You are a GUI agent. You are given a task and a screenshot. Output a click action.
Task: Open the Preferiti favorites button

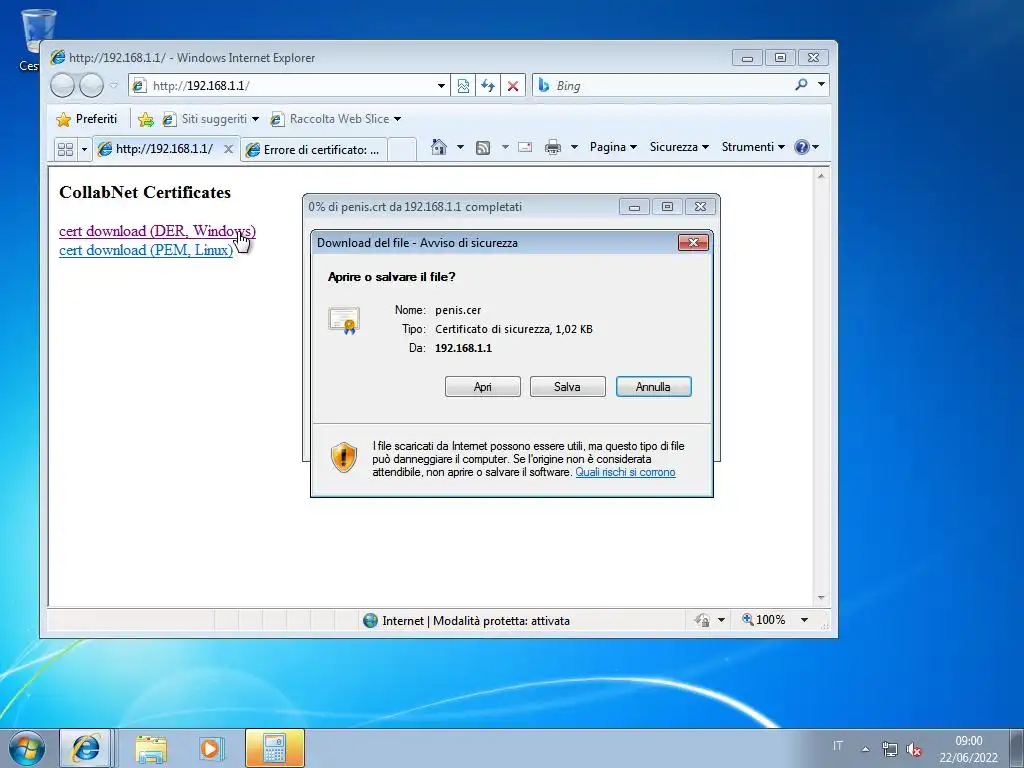[x=87, y=119]
